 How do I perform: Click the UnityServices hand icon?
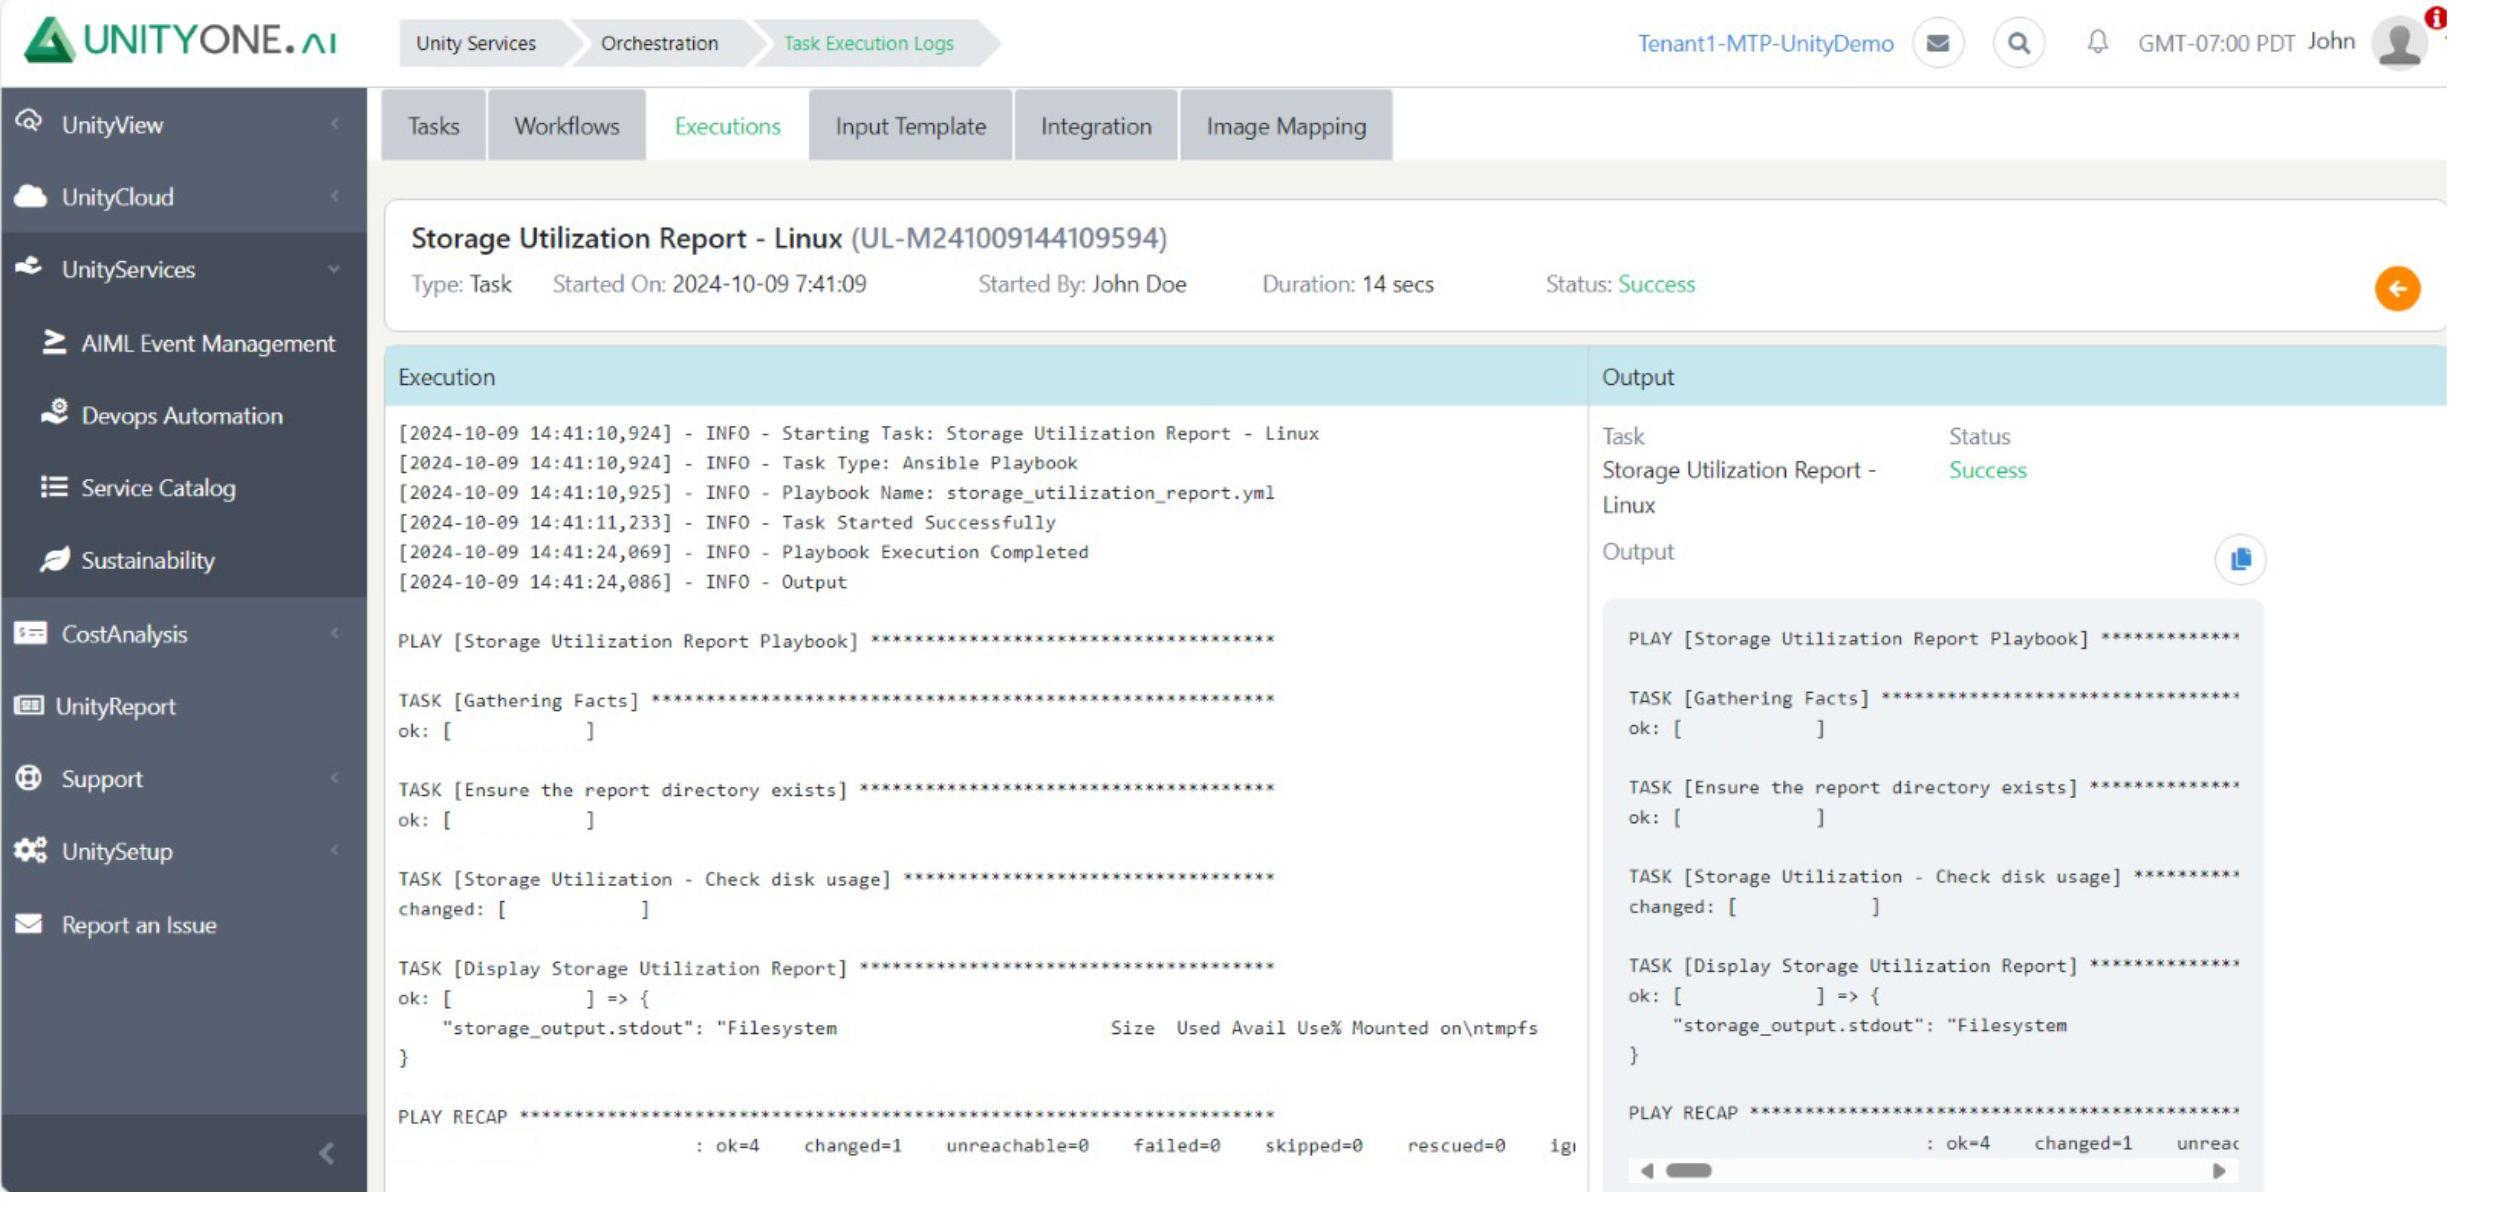tap(29, 267)
